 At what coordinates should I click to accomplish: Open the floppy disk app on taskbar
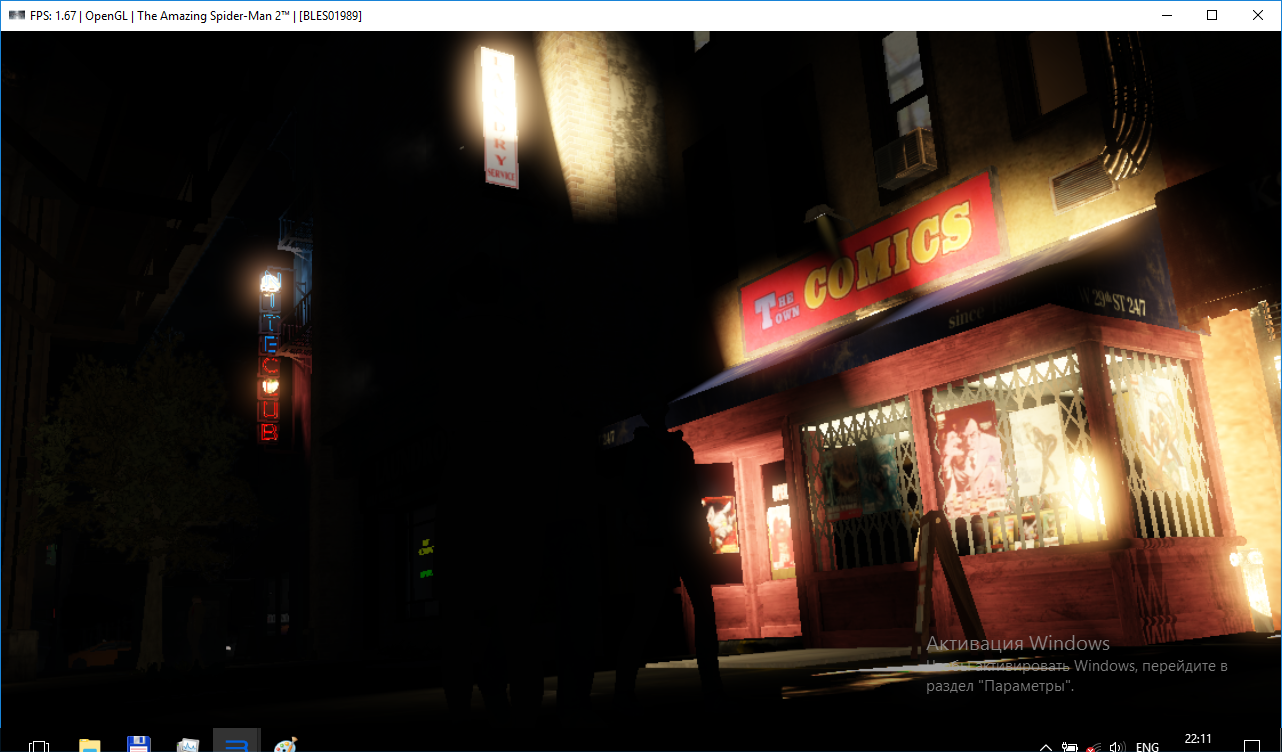point(139,745)
